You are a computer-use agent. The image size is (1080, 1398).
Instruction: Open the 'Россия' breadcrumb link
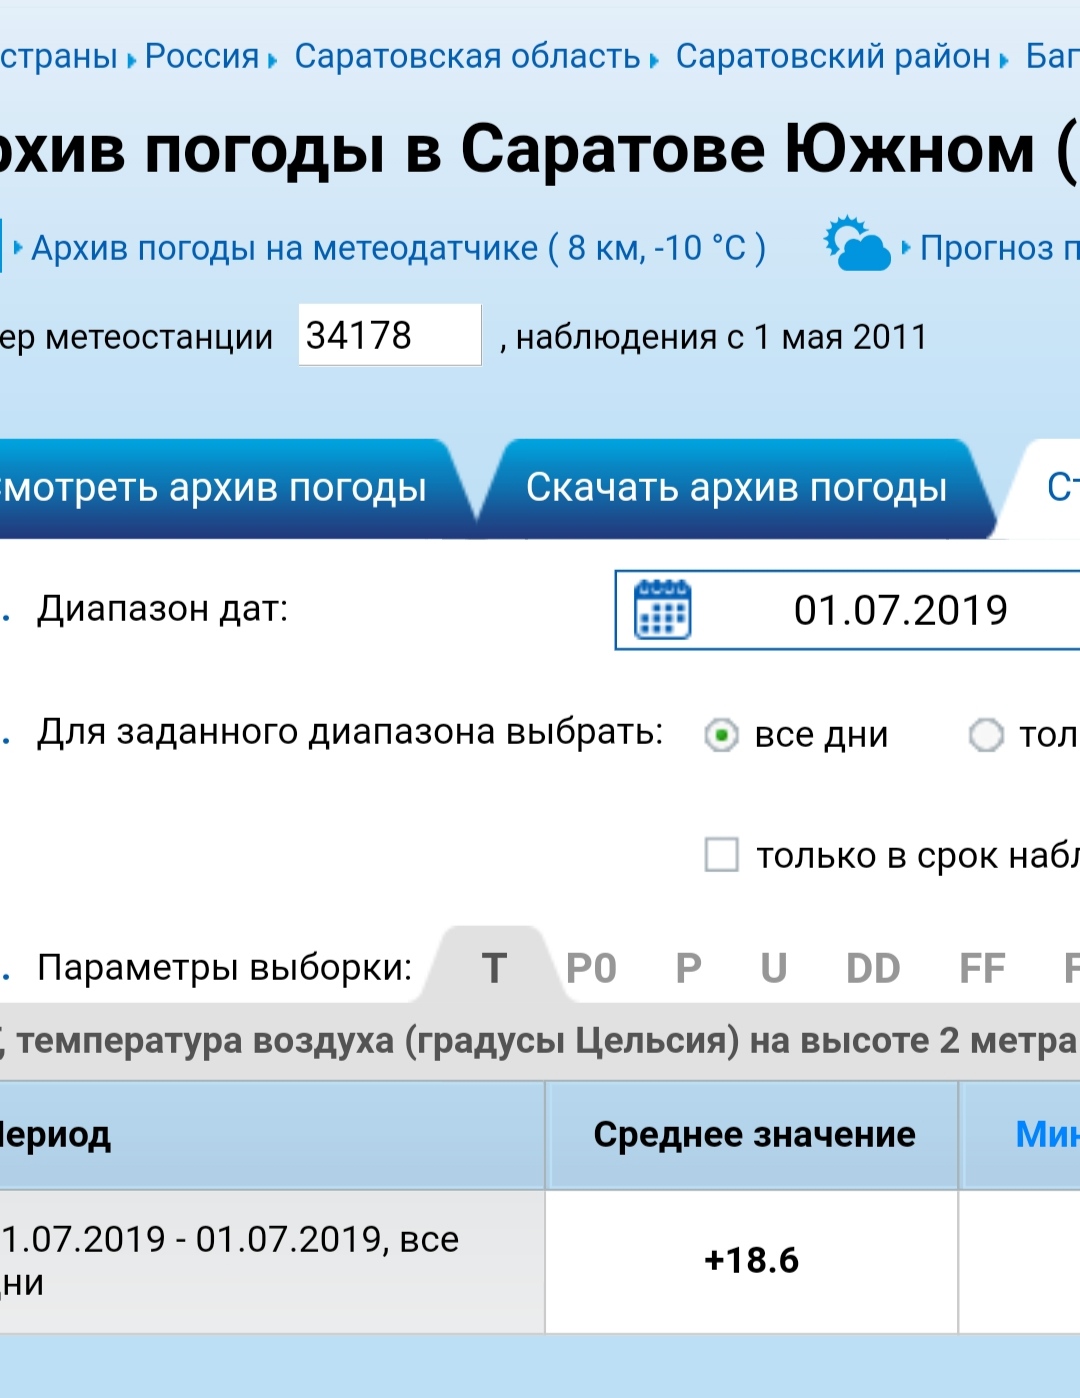click(202, 57)
